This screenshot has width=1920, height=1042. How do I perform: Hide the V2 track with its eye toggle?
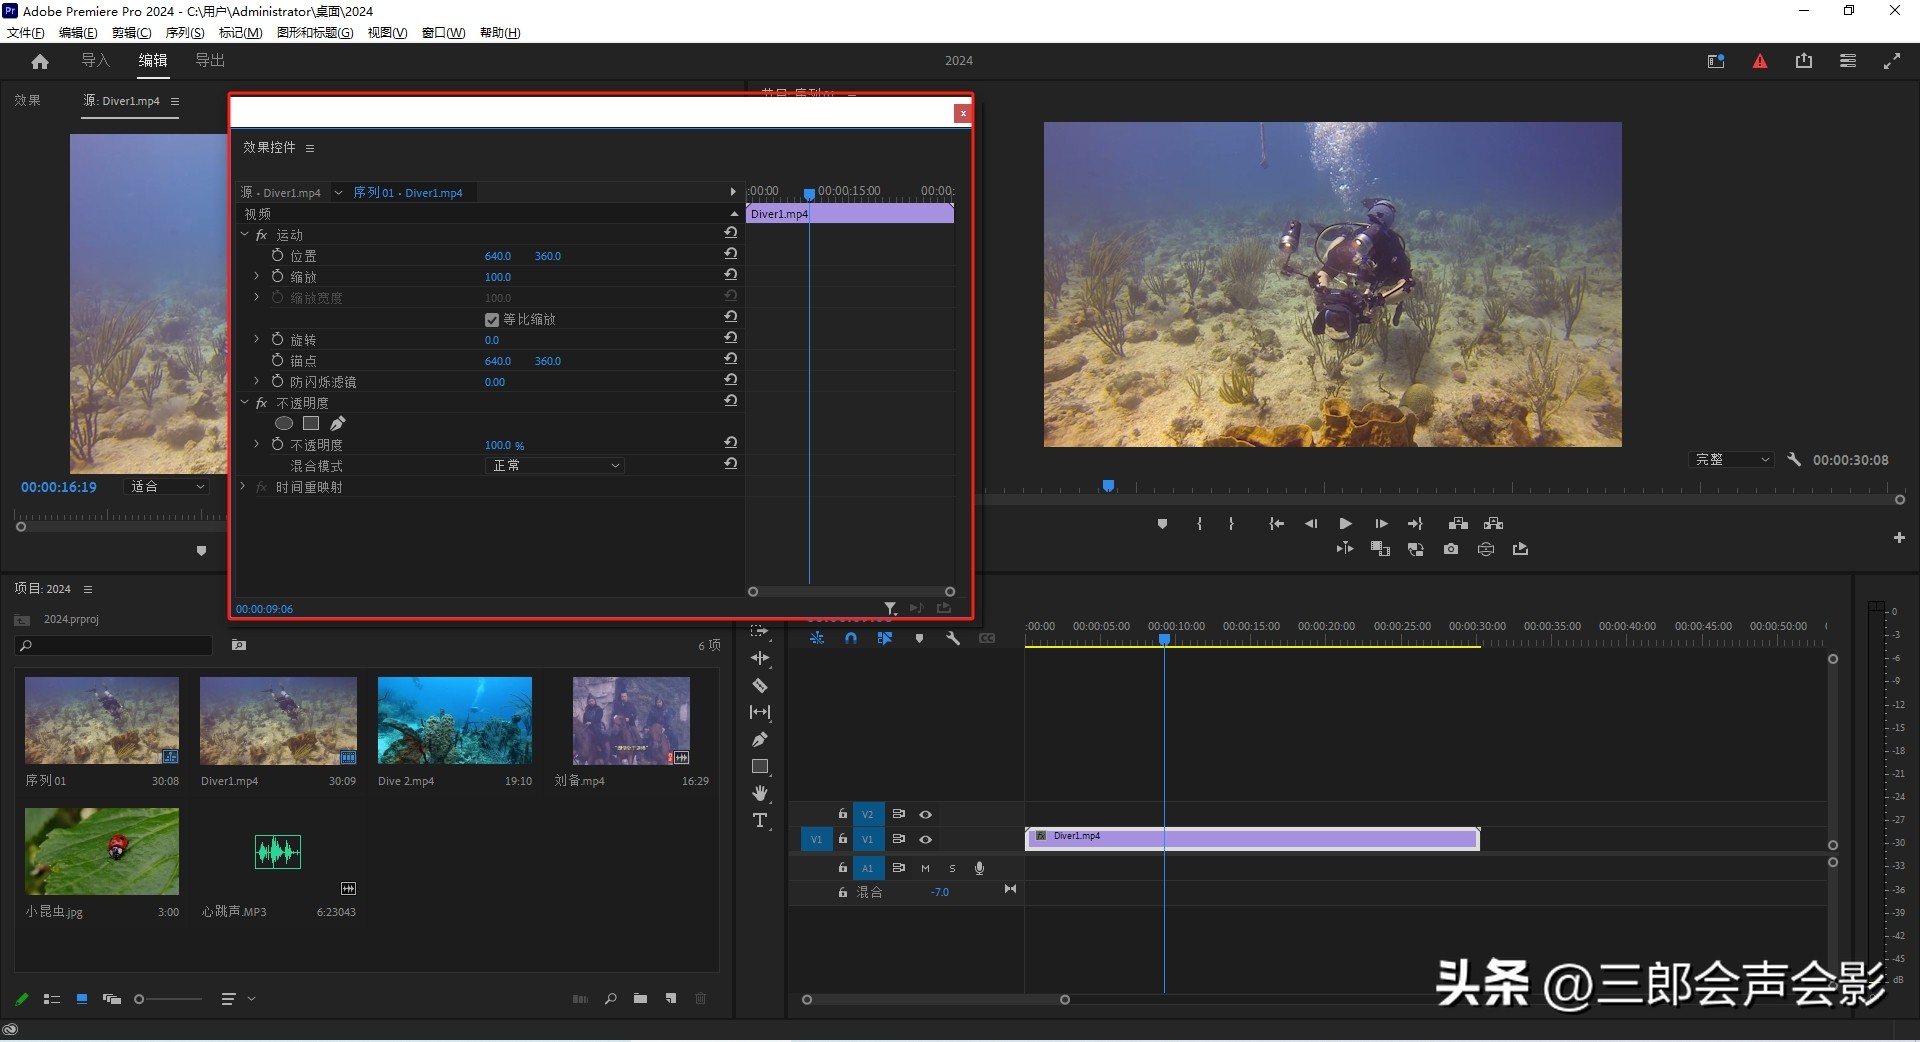pos(927,814)
